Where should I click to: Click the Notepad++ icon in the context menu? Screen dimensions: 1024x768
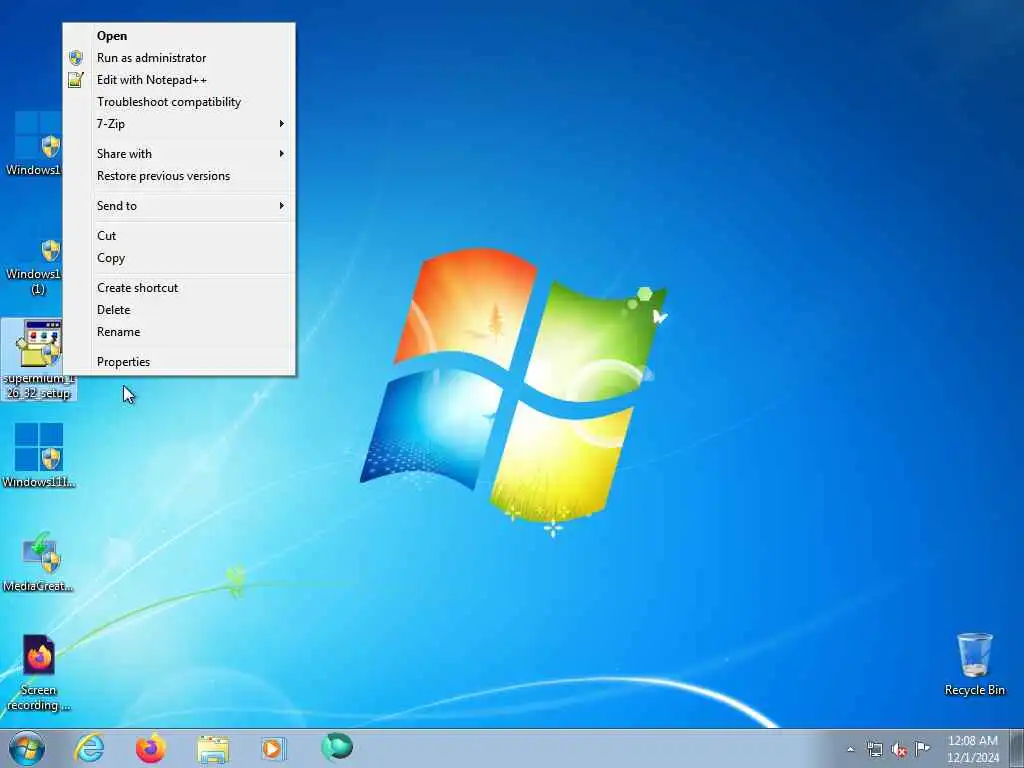(x=76, y=80)
